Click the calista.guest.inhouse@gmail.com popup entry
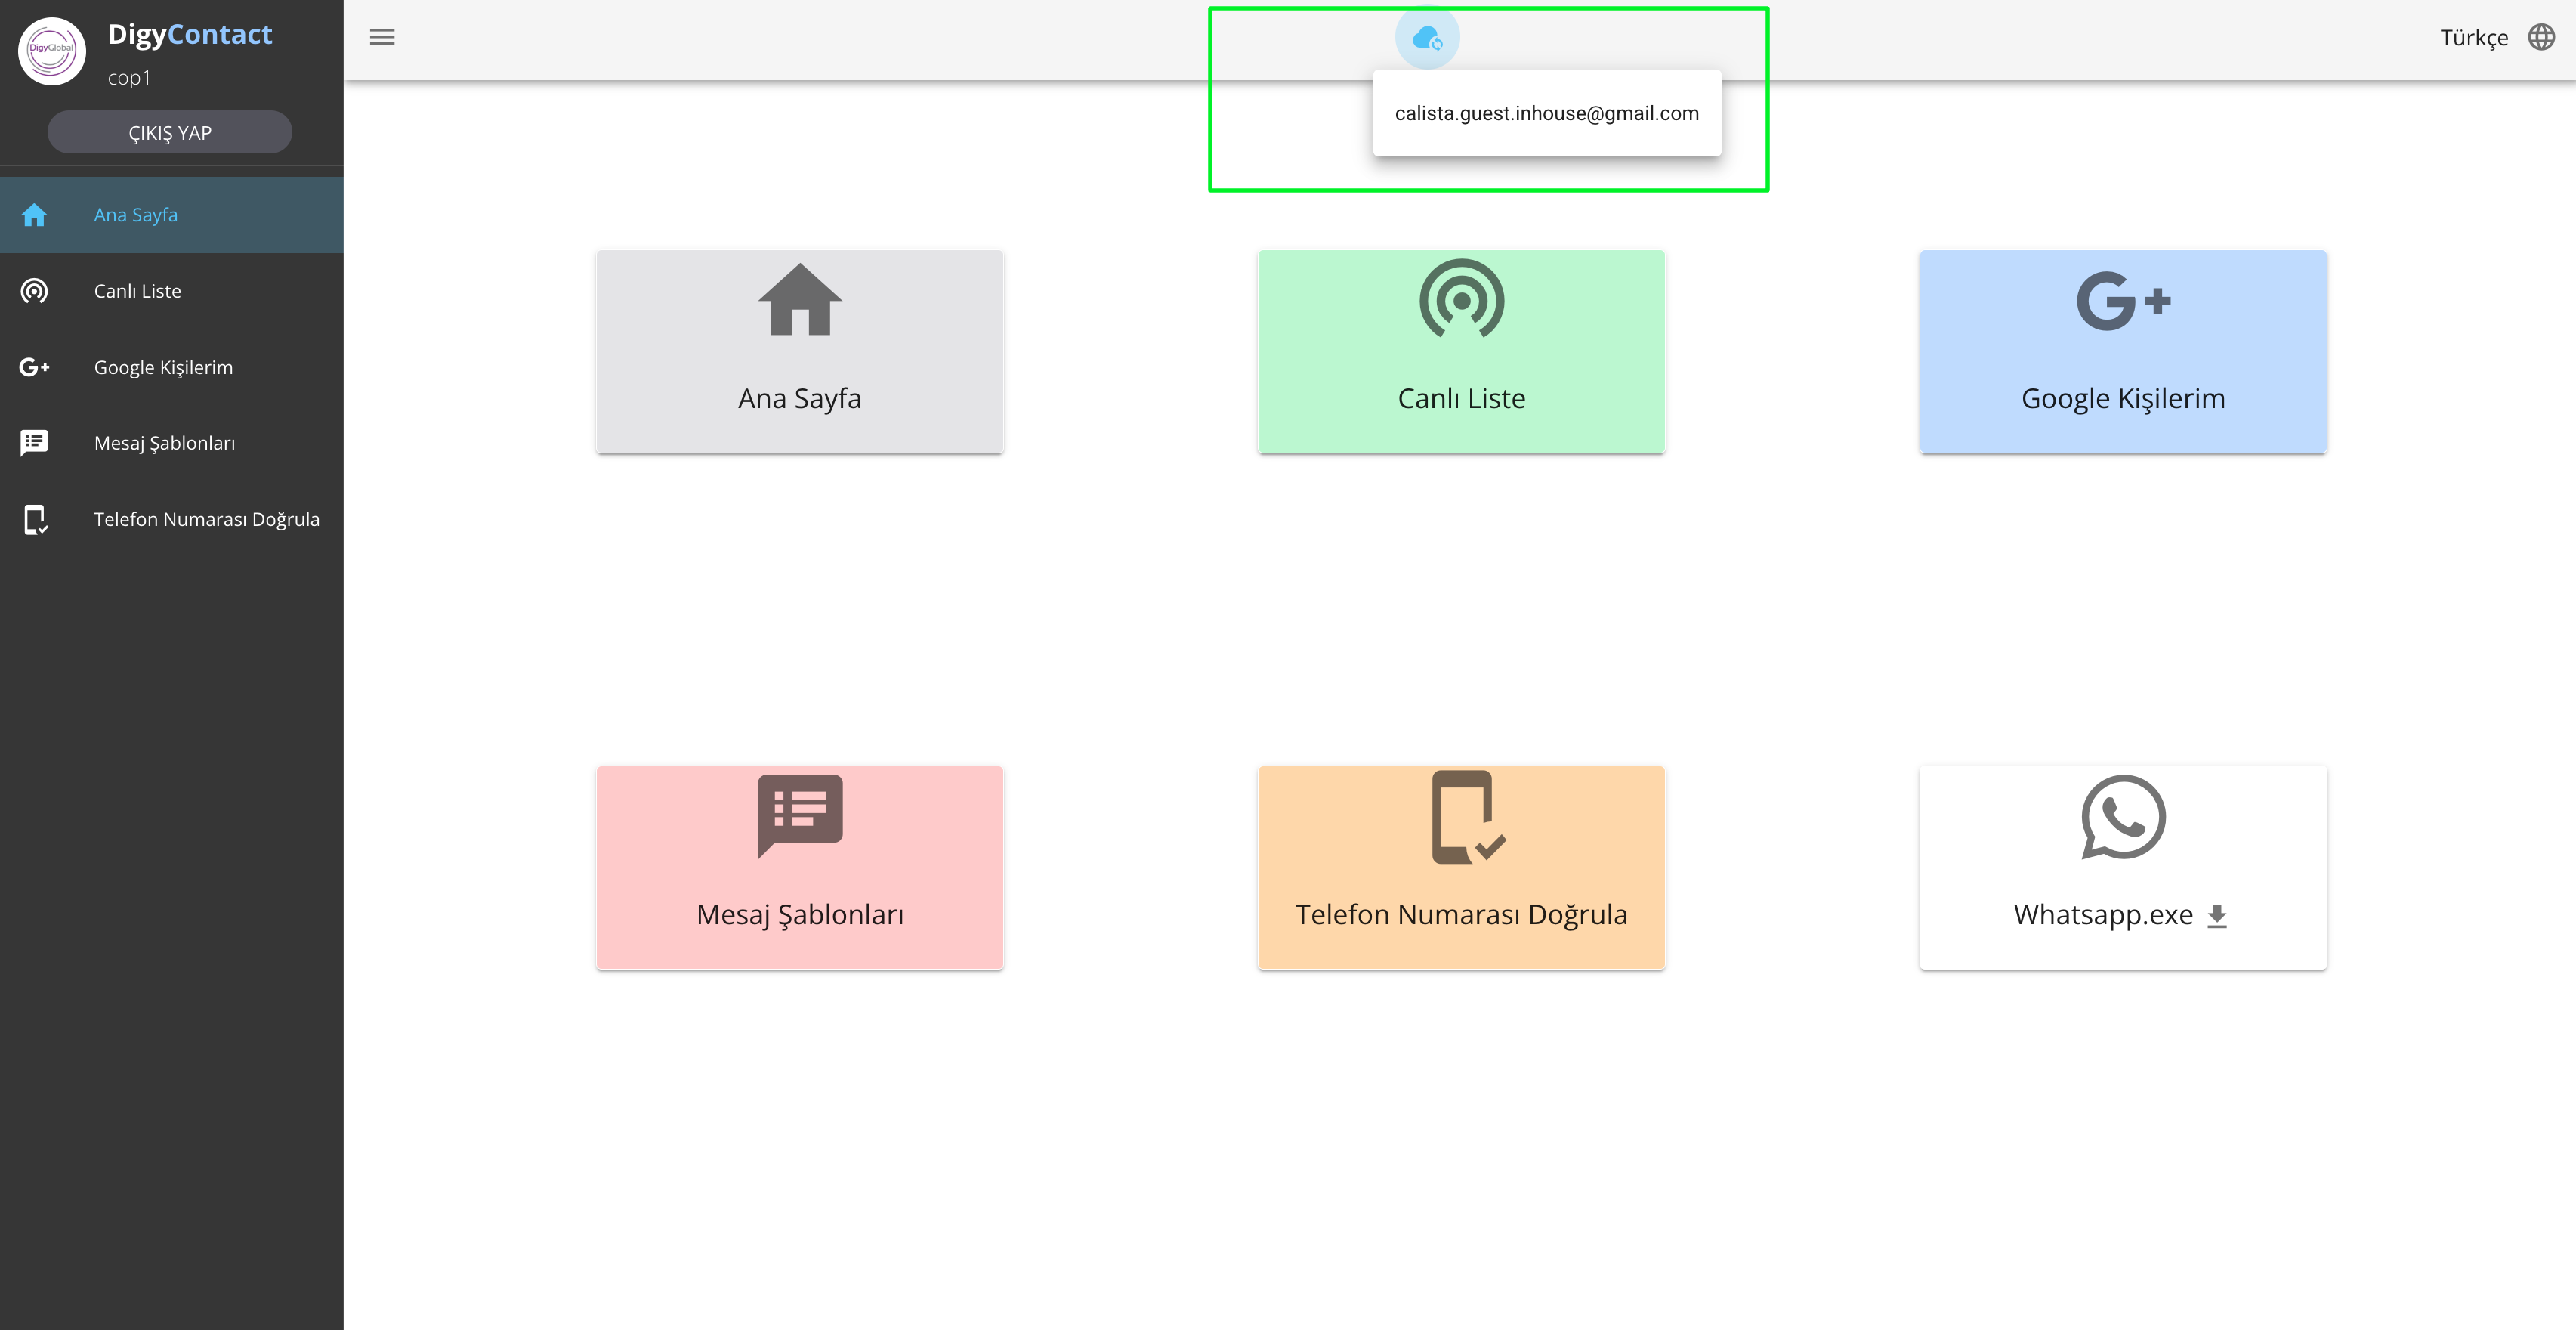2576x1330 pixels. tap(1546, 113)
